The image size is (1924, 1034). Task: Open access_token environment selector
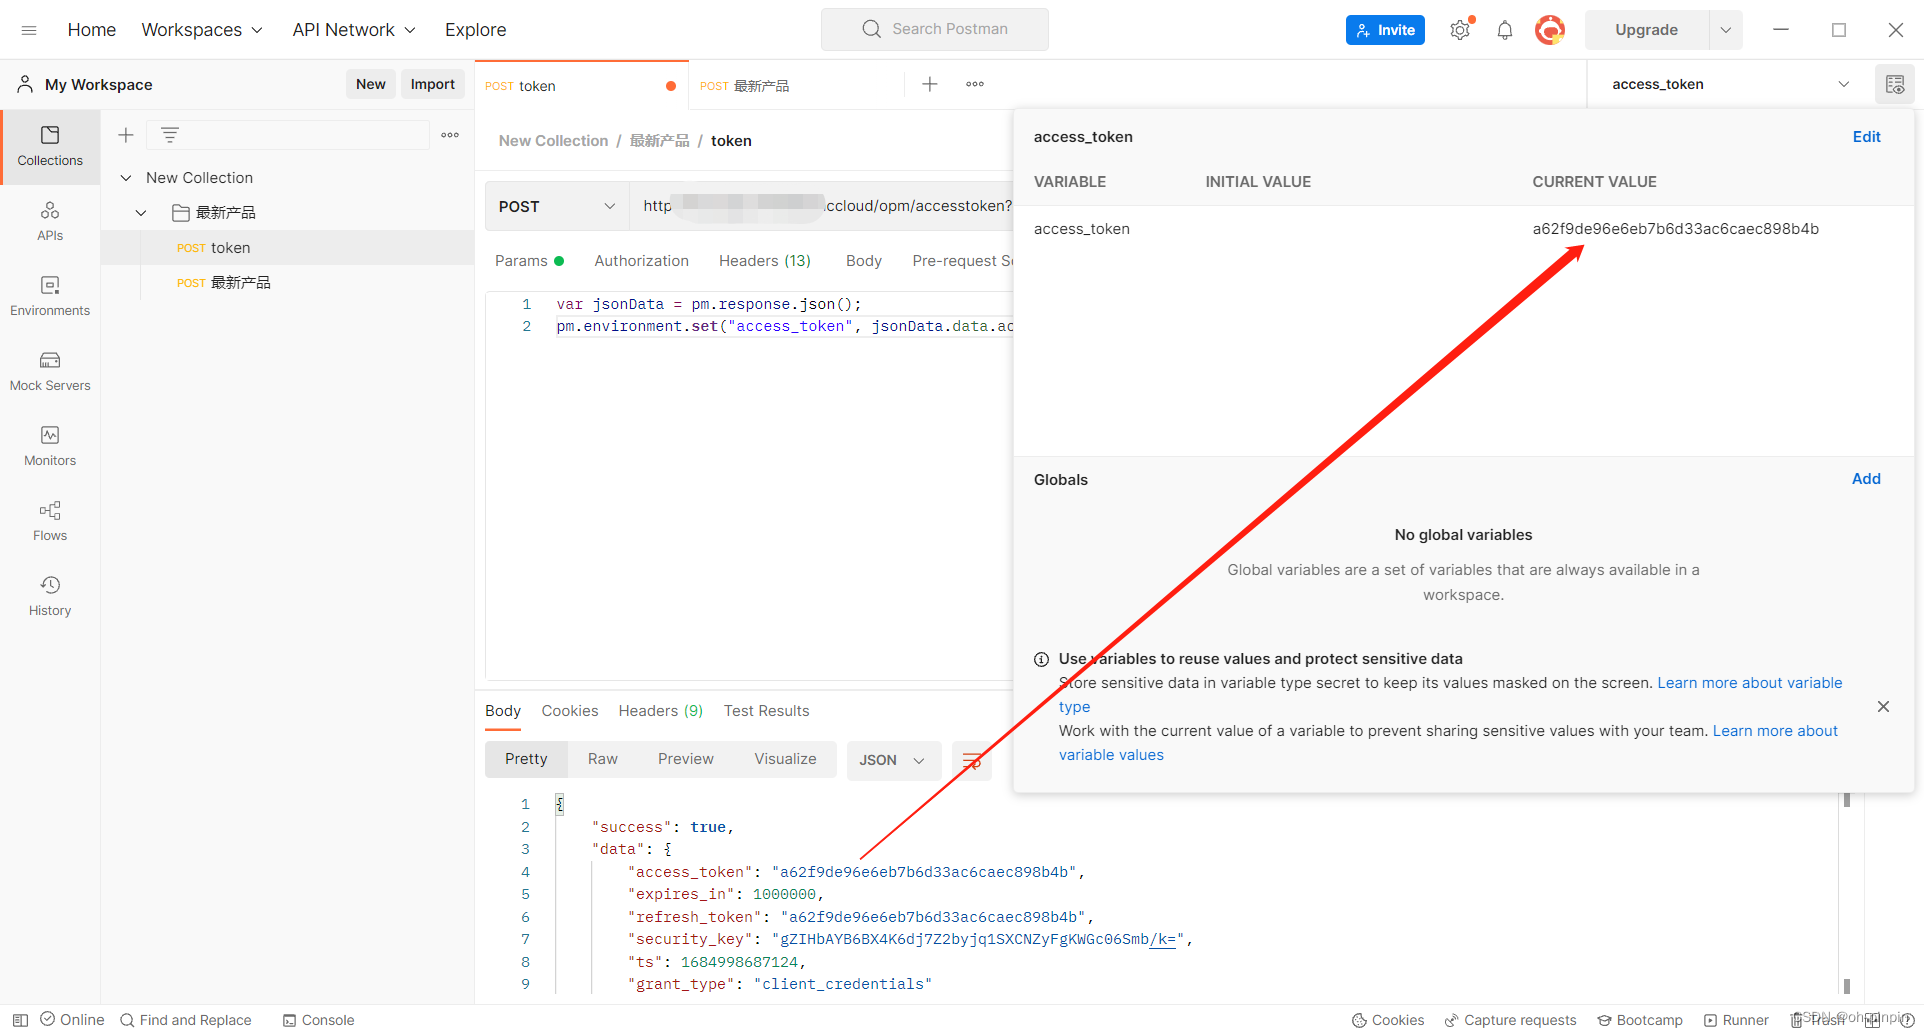tap(1731, 85)
